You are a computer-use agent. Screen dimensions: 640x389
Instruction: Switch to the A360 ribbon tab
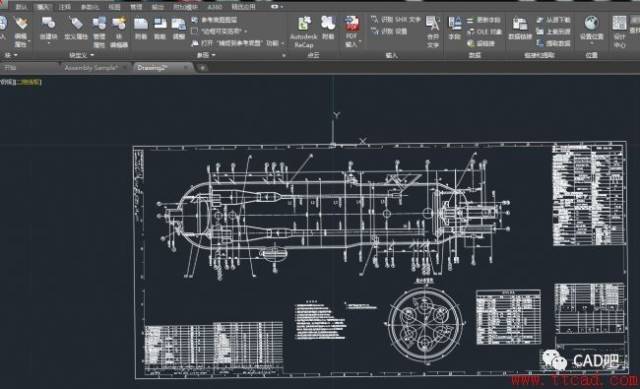point(215,7)
